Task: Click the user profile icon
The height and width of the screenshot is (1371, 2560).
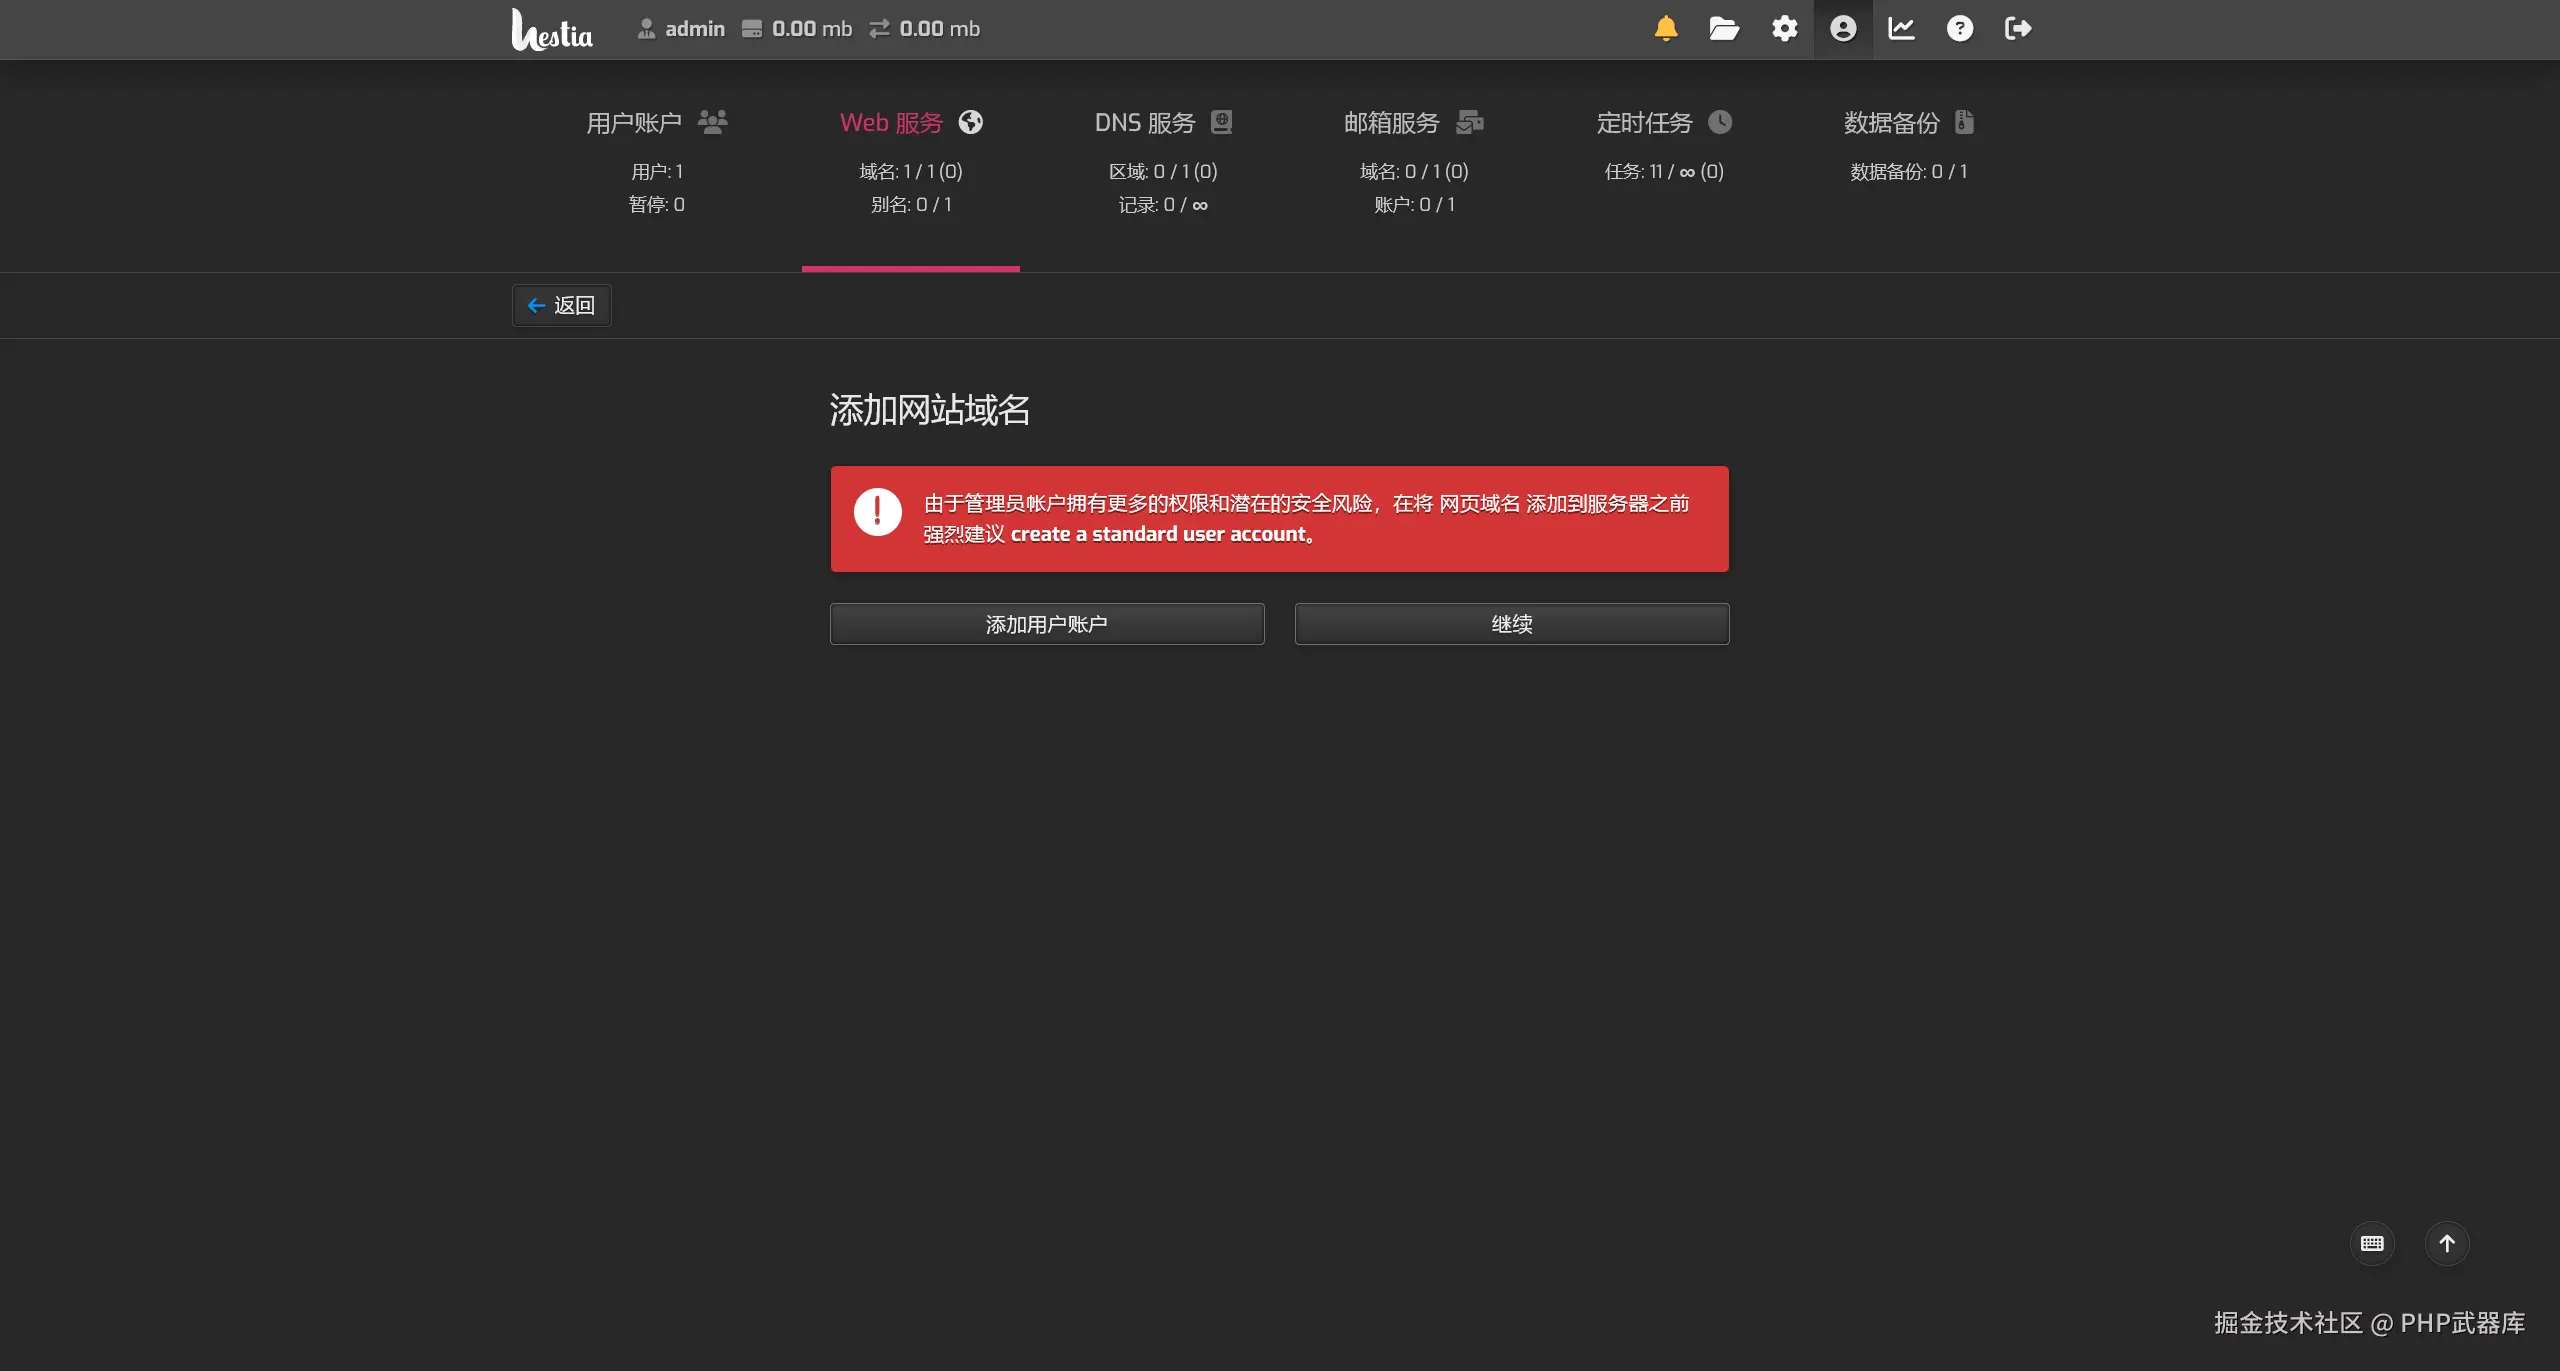Action: click(x=1843, y=29)
